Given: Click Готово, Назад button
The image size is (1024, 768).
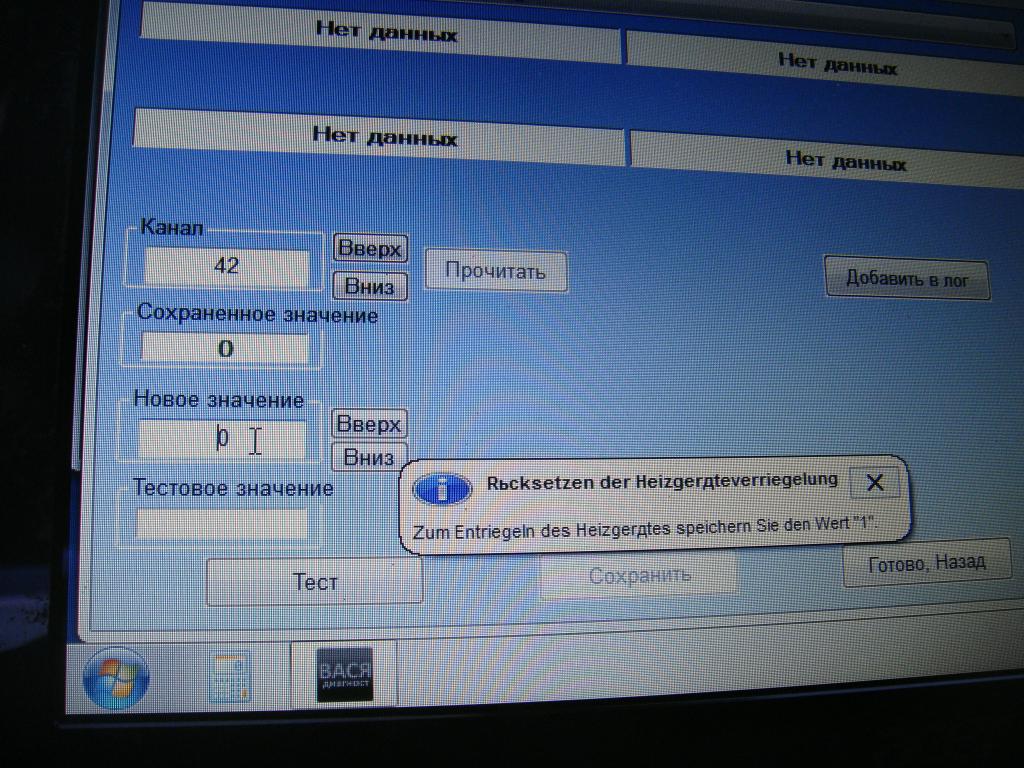Looking at the screenshot, I should (x=927, y=562).
